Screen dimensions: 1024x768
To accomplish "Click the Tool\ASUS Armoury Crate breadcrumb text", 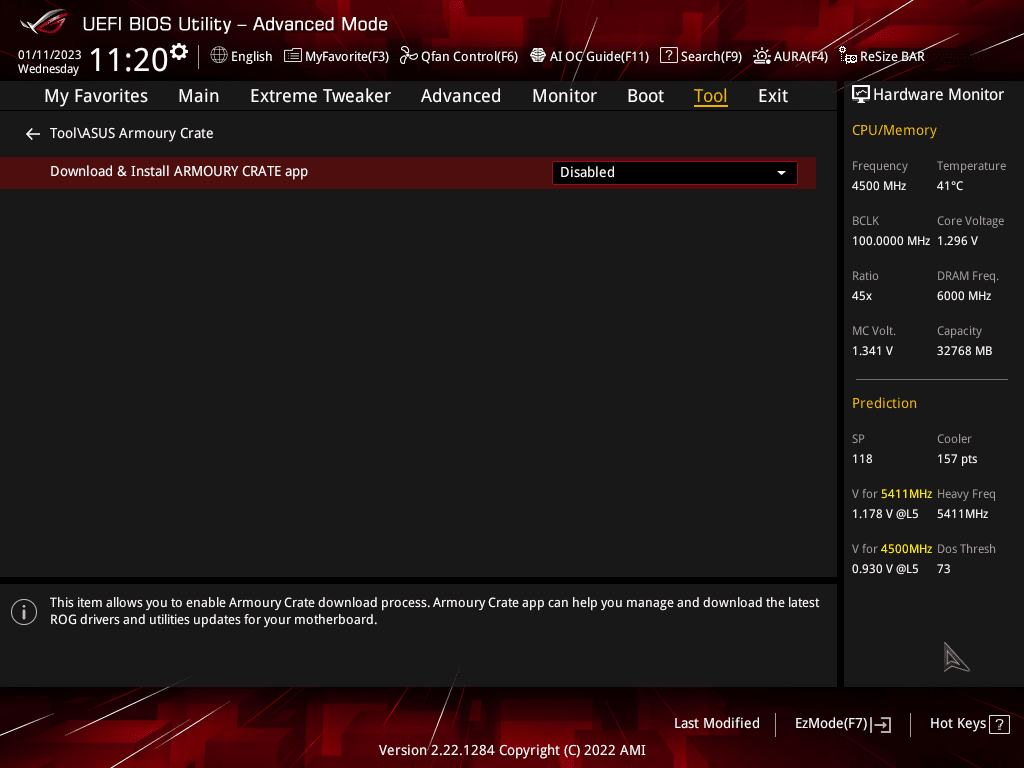I will [x=131, y=133].
